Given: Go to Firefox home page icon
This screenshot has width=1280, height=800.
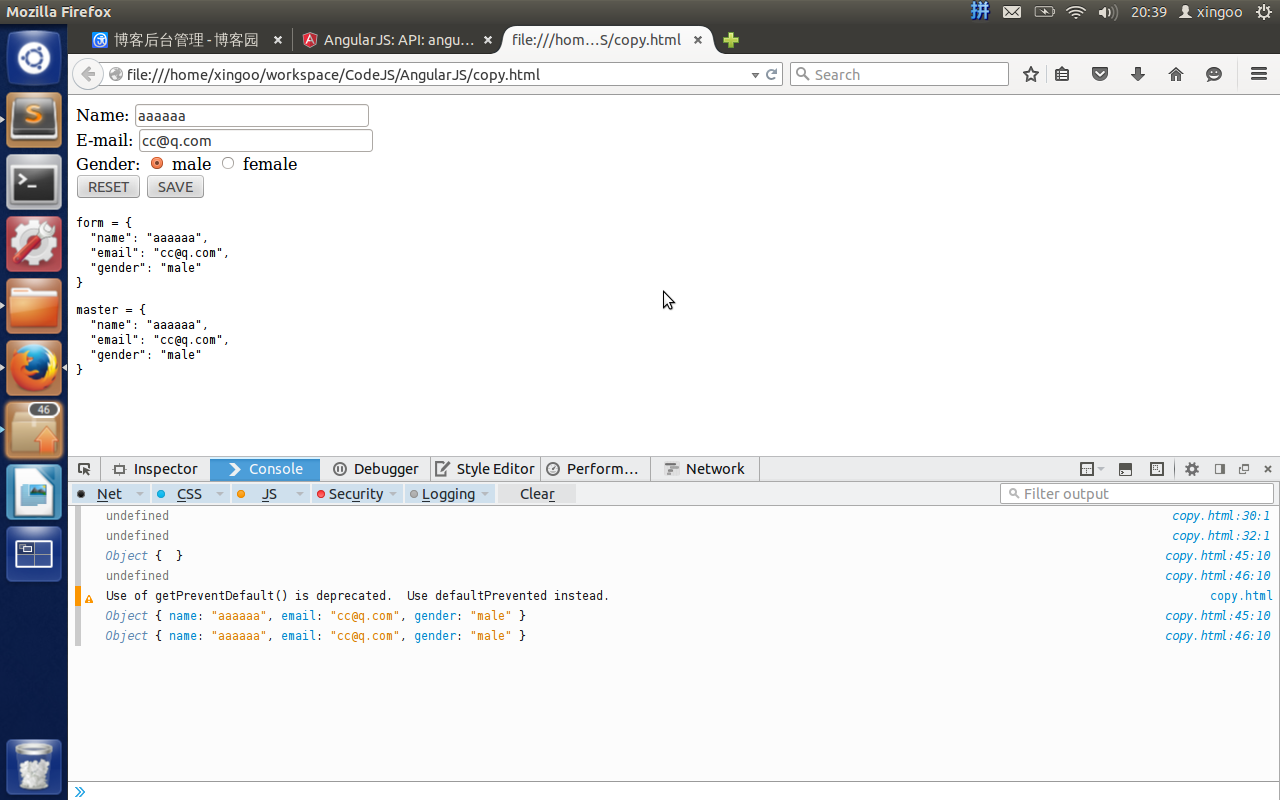Looking at the screenshot, I should pos(1176,74).
